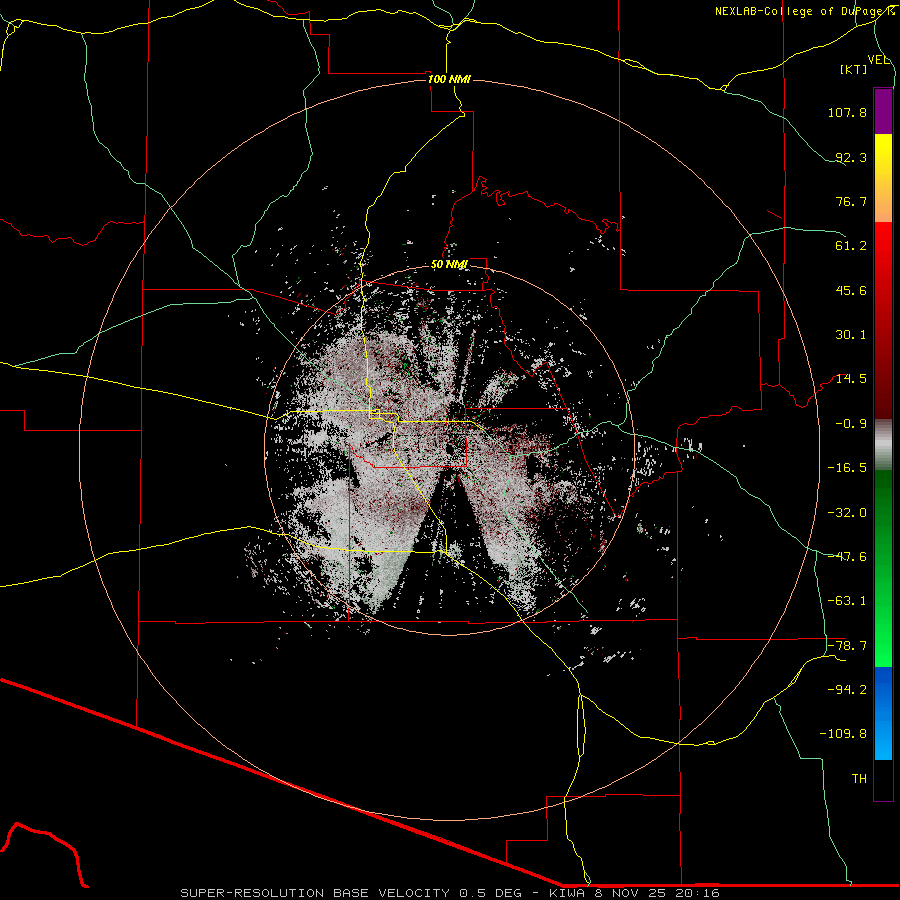Click SUPER-RESOLUTION BASE VELOCITY in the caption
This screenshot has height=900, width=900.
point(317,893)
